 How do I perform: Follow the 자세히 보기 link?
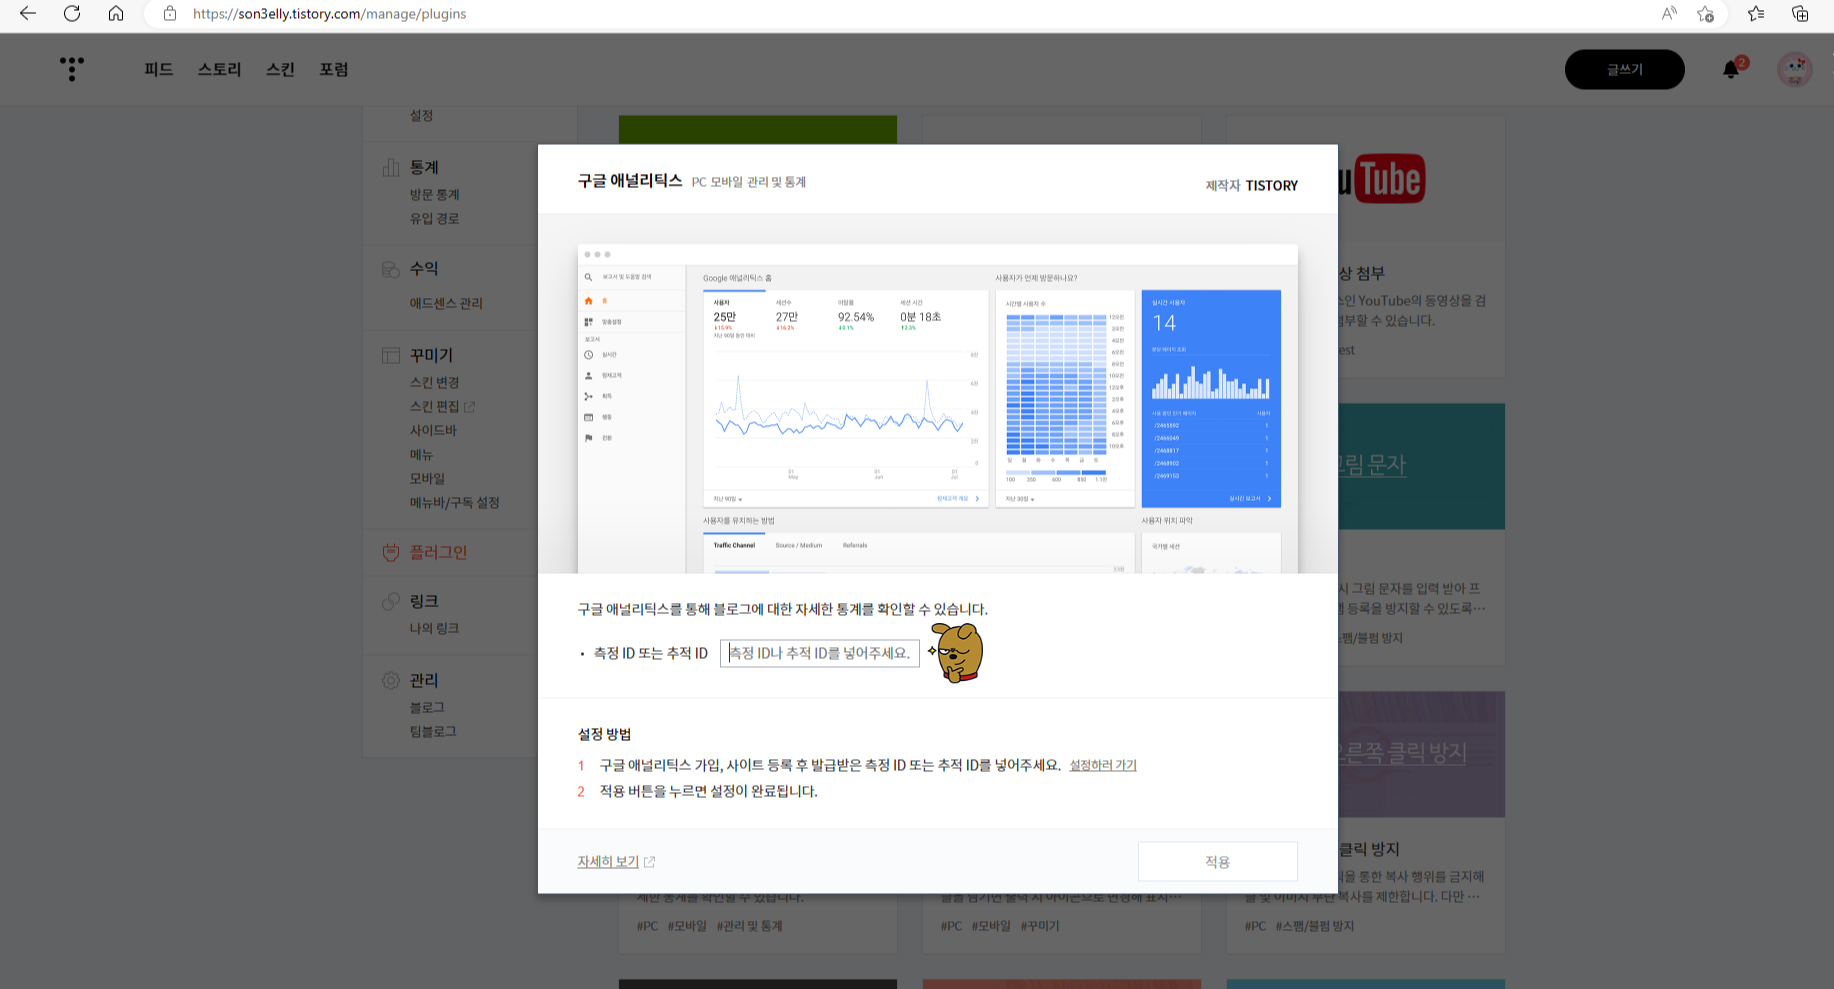tap(608, 861)
